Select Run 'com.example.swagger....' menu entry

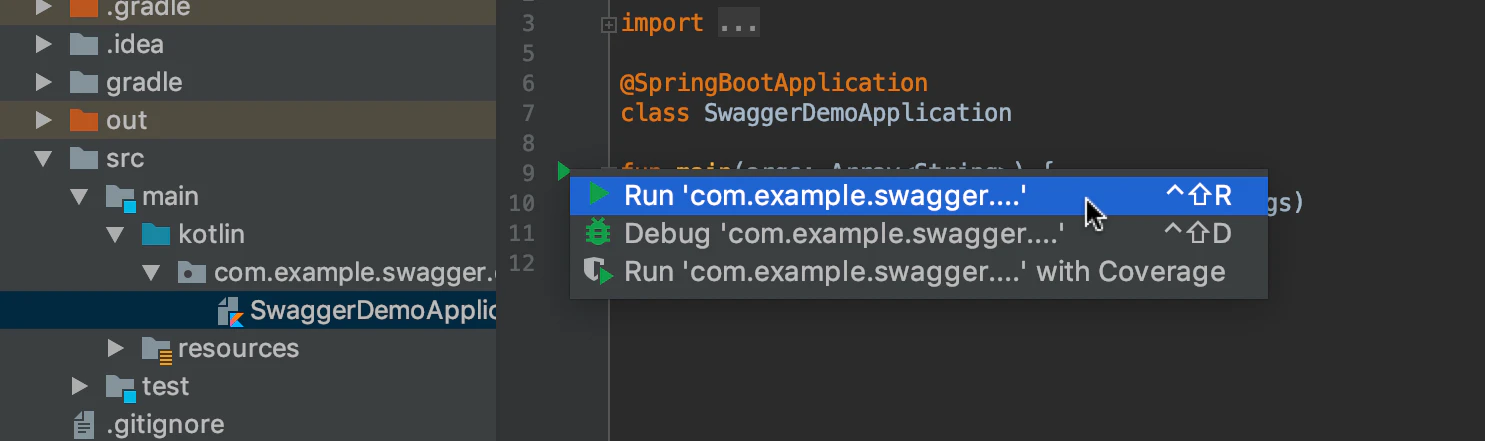(x=918, y=195)
